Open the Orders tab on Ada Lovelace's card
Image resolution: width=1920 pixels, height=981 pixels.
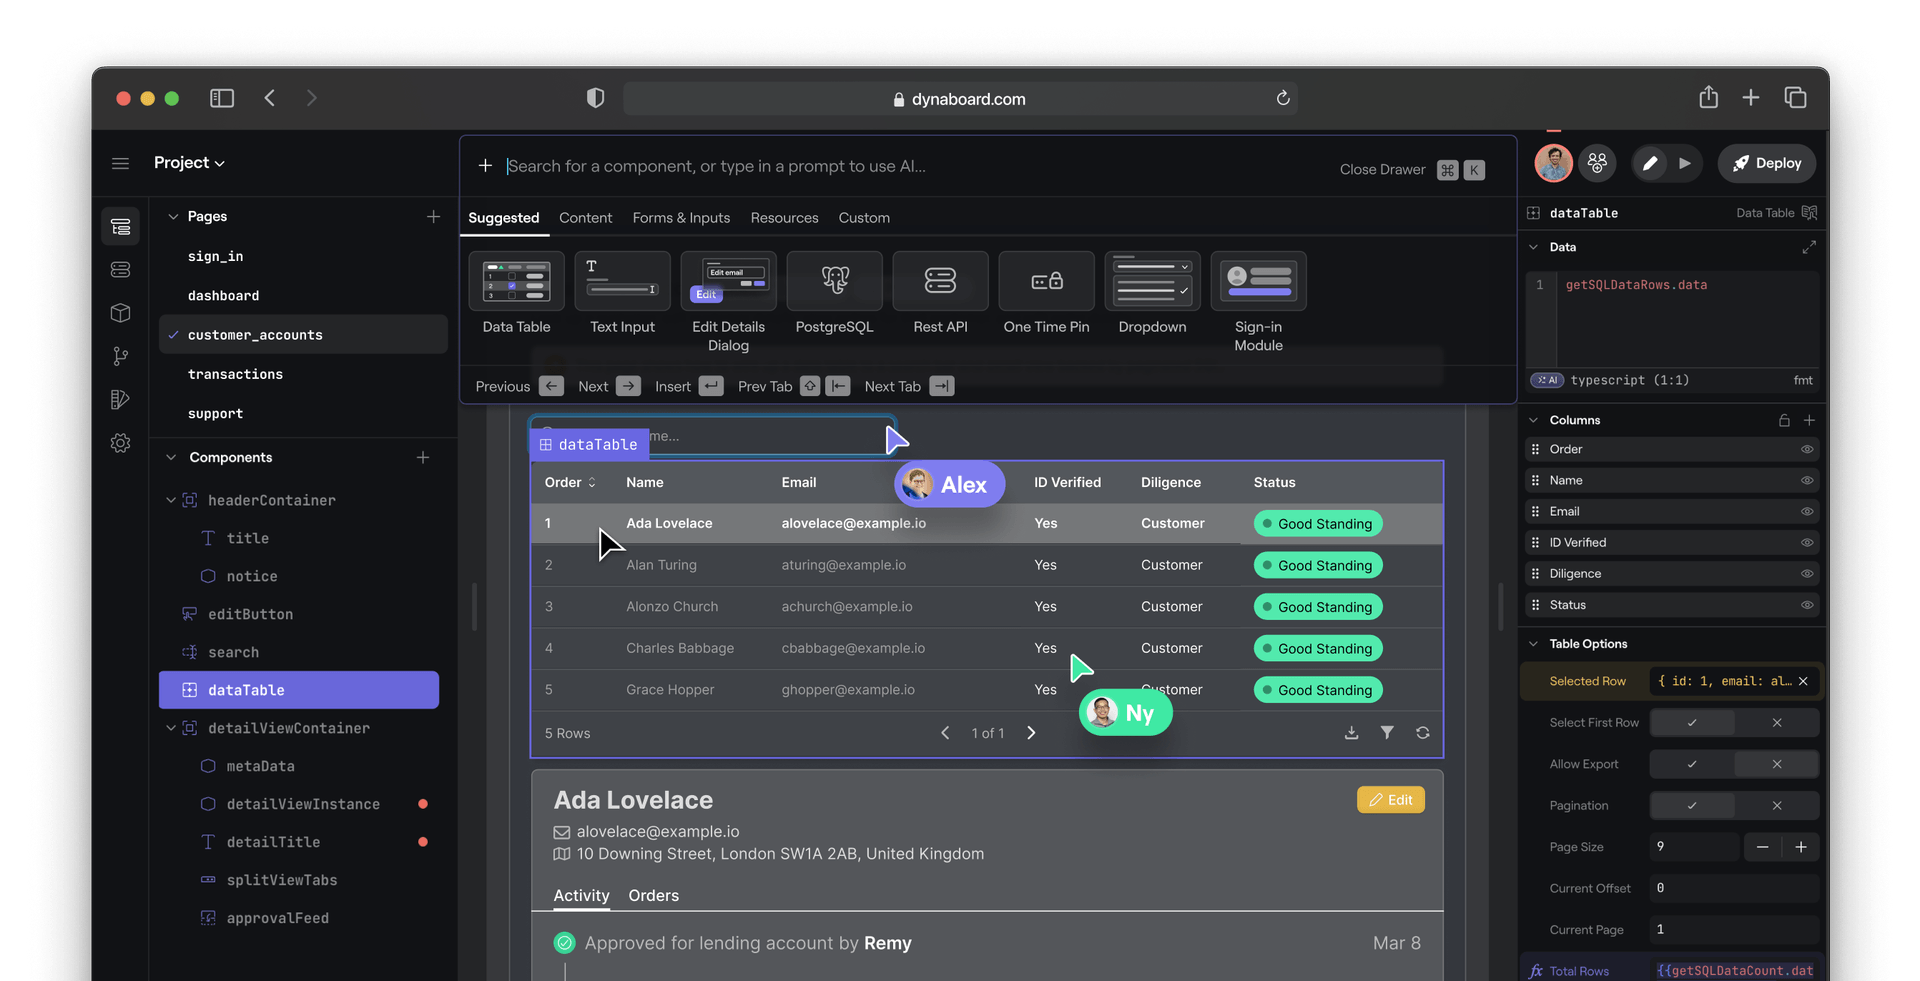point(653,896)
